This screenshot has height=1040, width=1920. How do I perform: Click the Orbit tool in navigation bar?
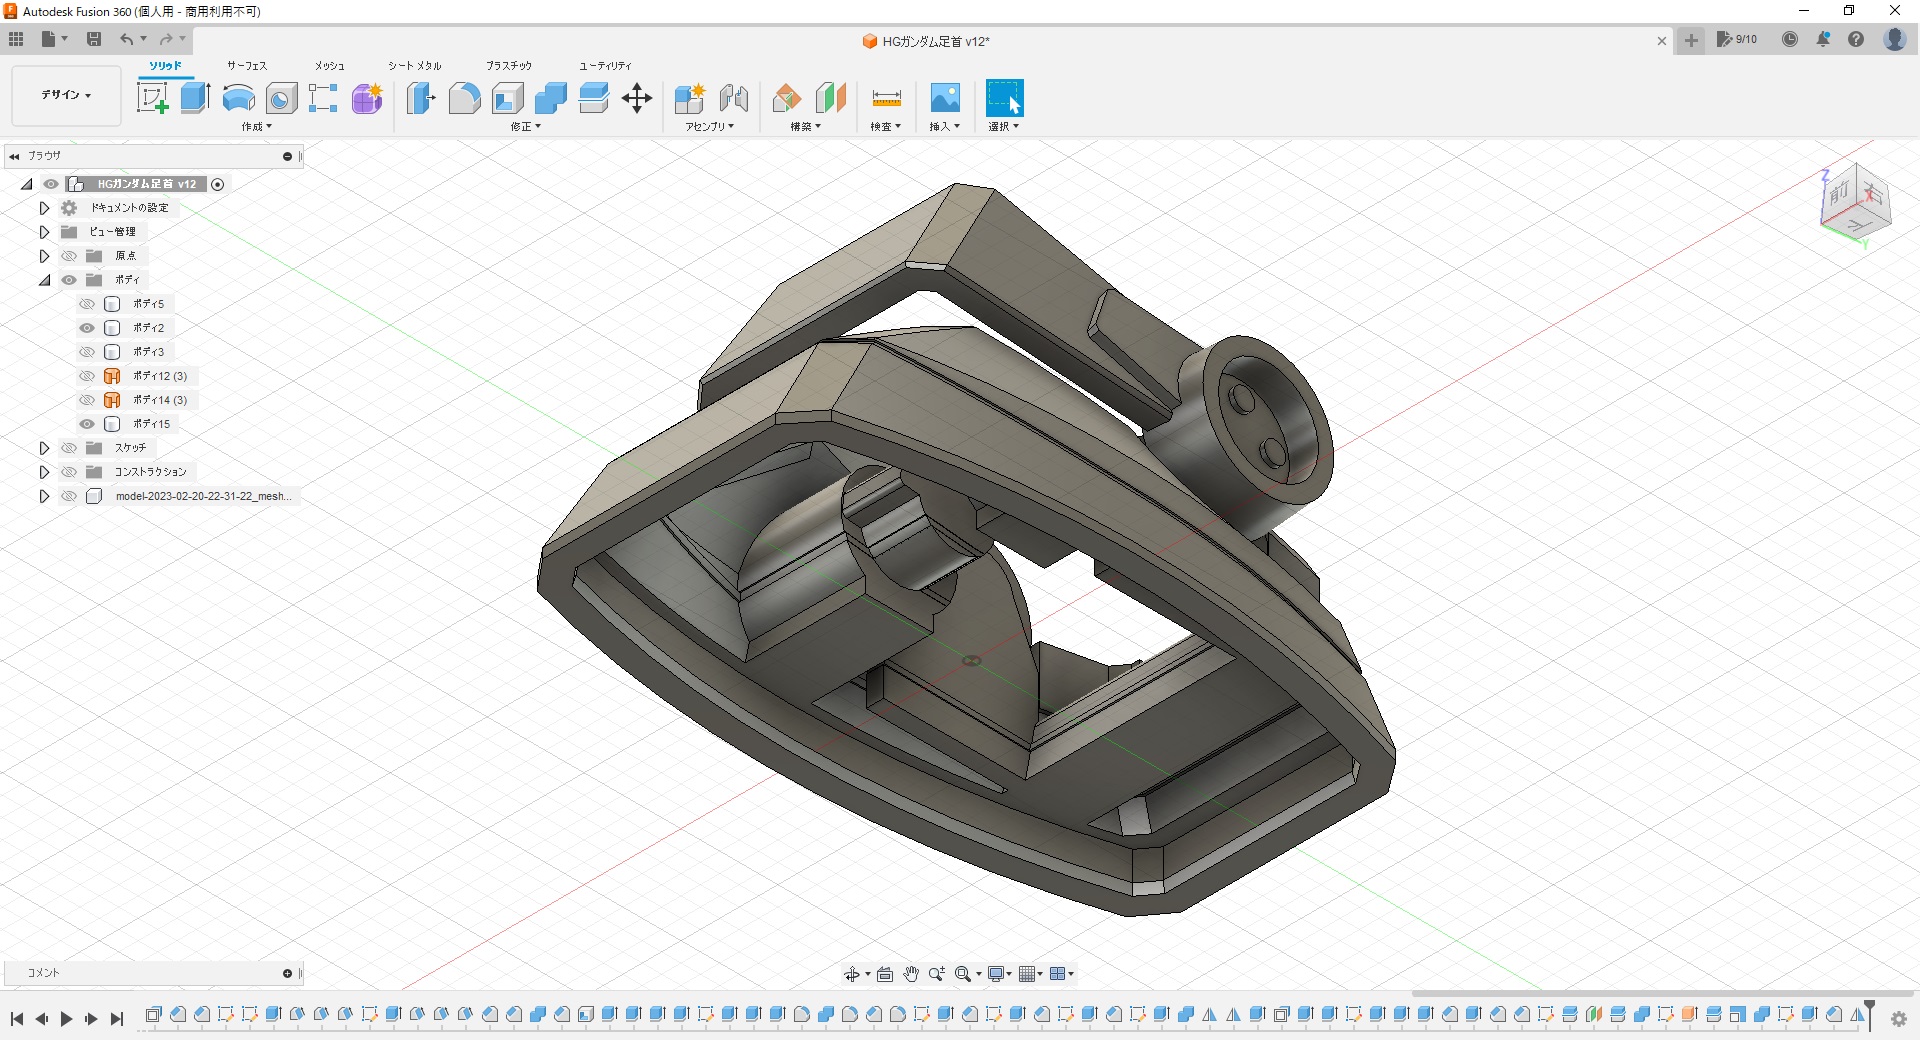point(852,974)
